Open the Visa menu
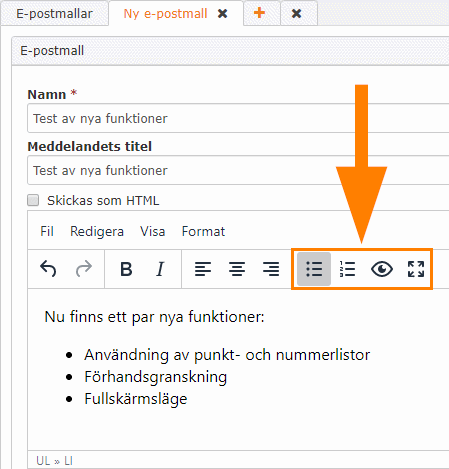 coord(152,231)
